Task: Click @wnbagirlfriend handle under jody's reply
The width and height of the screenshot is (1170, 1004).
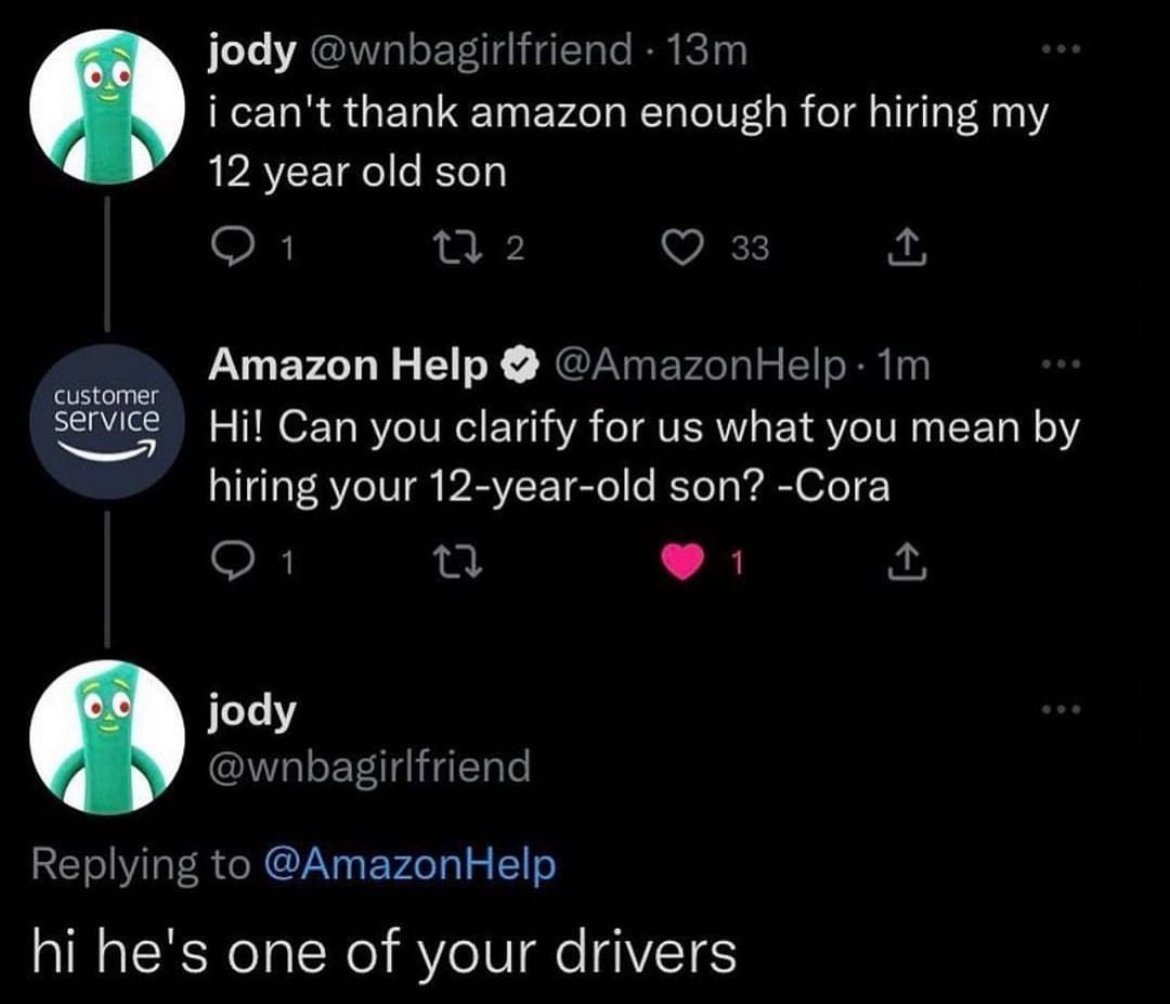Action: [368, 767]
